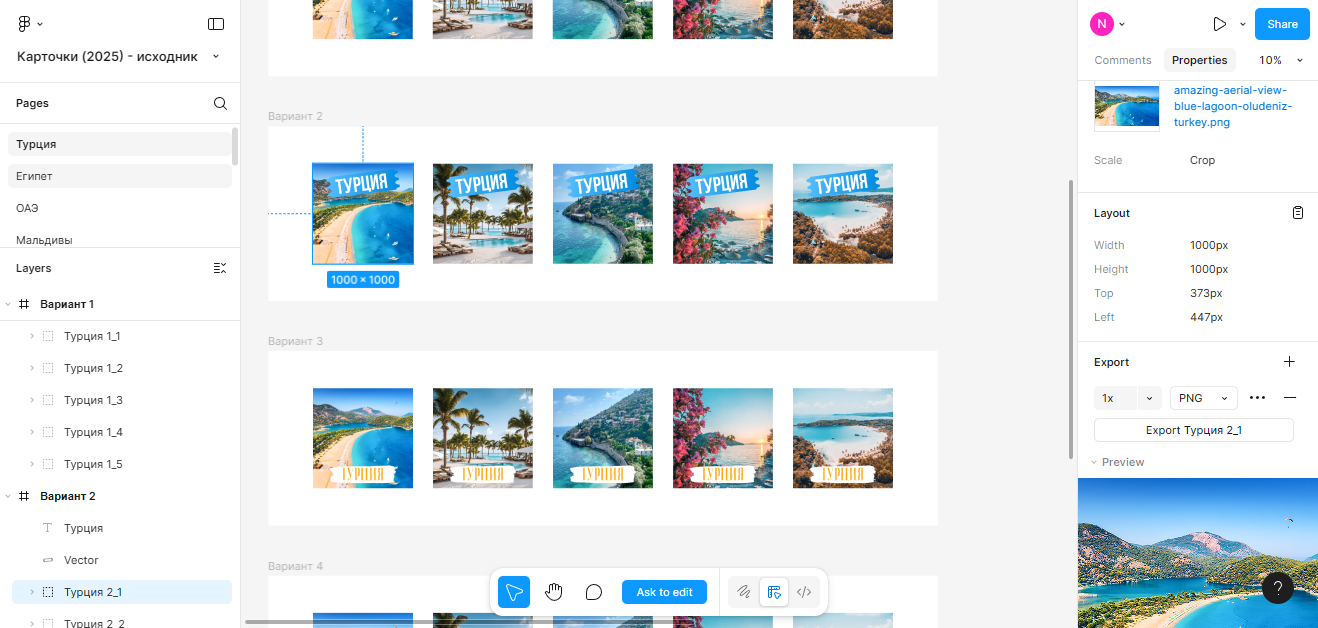Open export options via the three-dots icon
1318x628 pixels.
[x=1258, y=398]
